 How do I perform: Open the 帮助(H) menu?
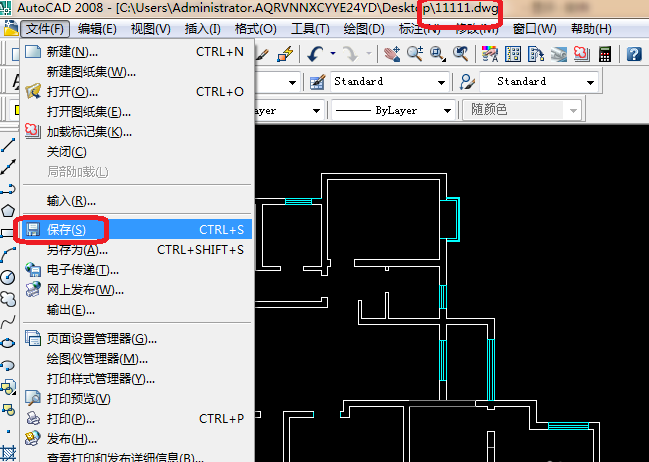click(591, 29)
